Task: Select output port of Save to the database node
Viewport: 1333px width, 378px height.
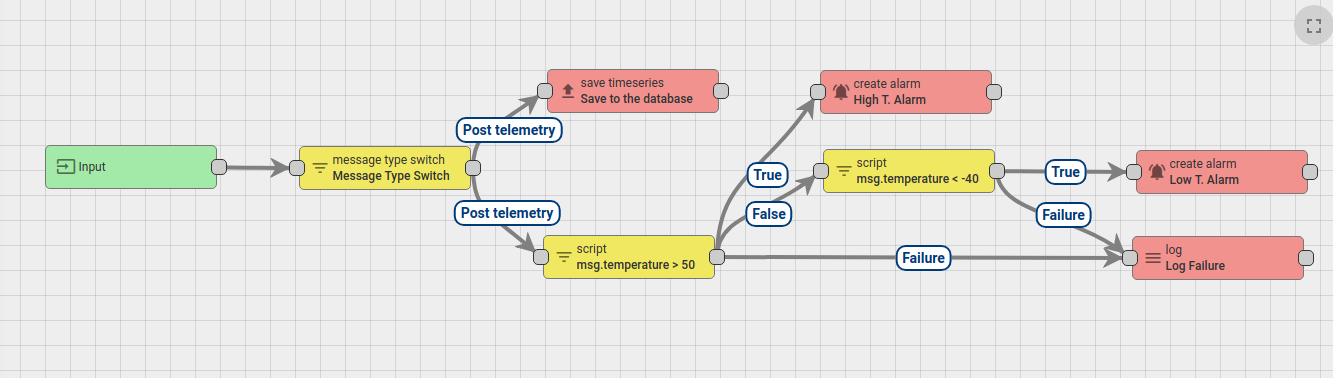Action: [721, 91]
